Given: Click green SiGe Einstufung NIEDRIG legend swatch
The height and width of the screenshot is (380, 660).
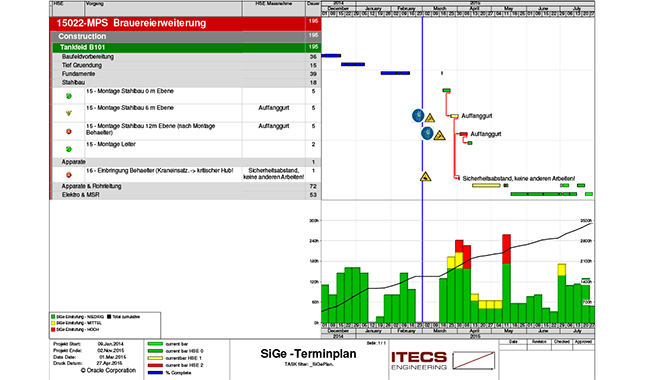Looking at the screenshot, I should [53, 316].
